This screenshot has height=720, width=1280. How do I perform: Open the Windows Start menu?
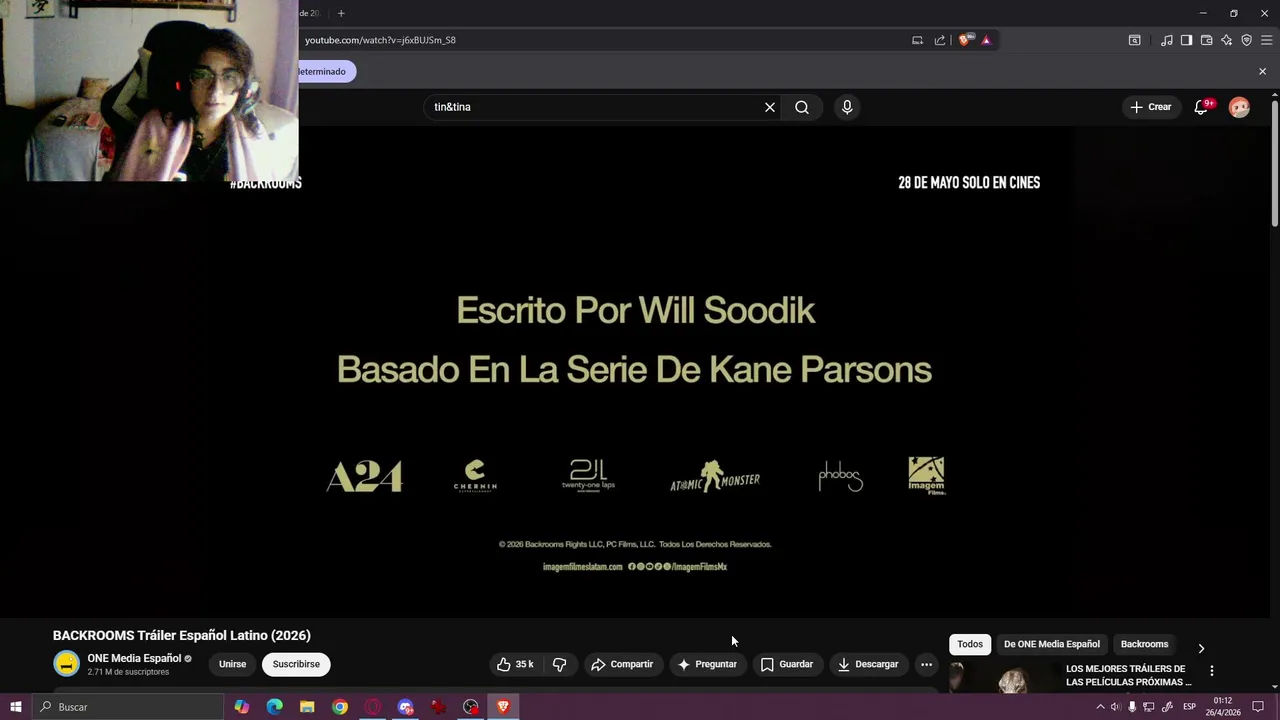15,707
